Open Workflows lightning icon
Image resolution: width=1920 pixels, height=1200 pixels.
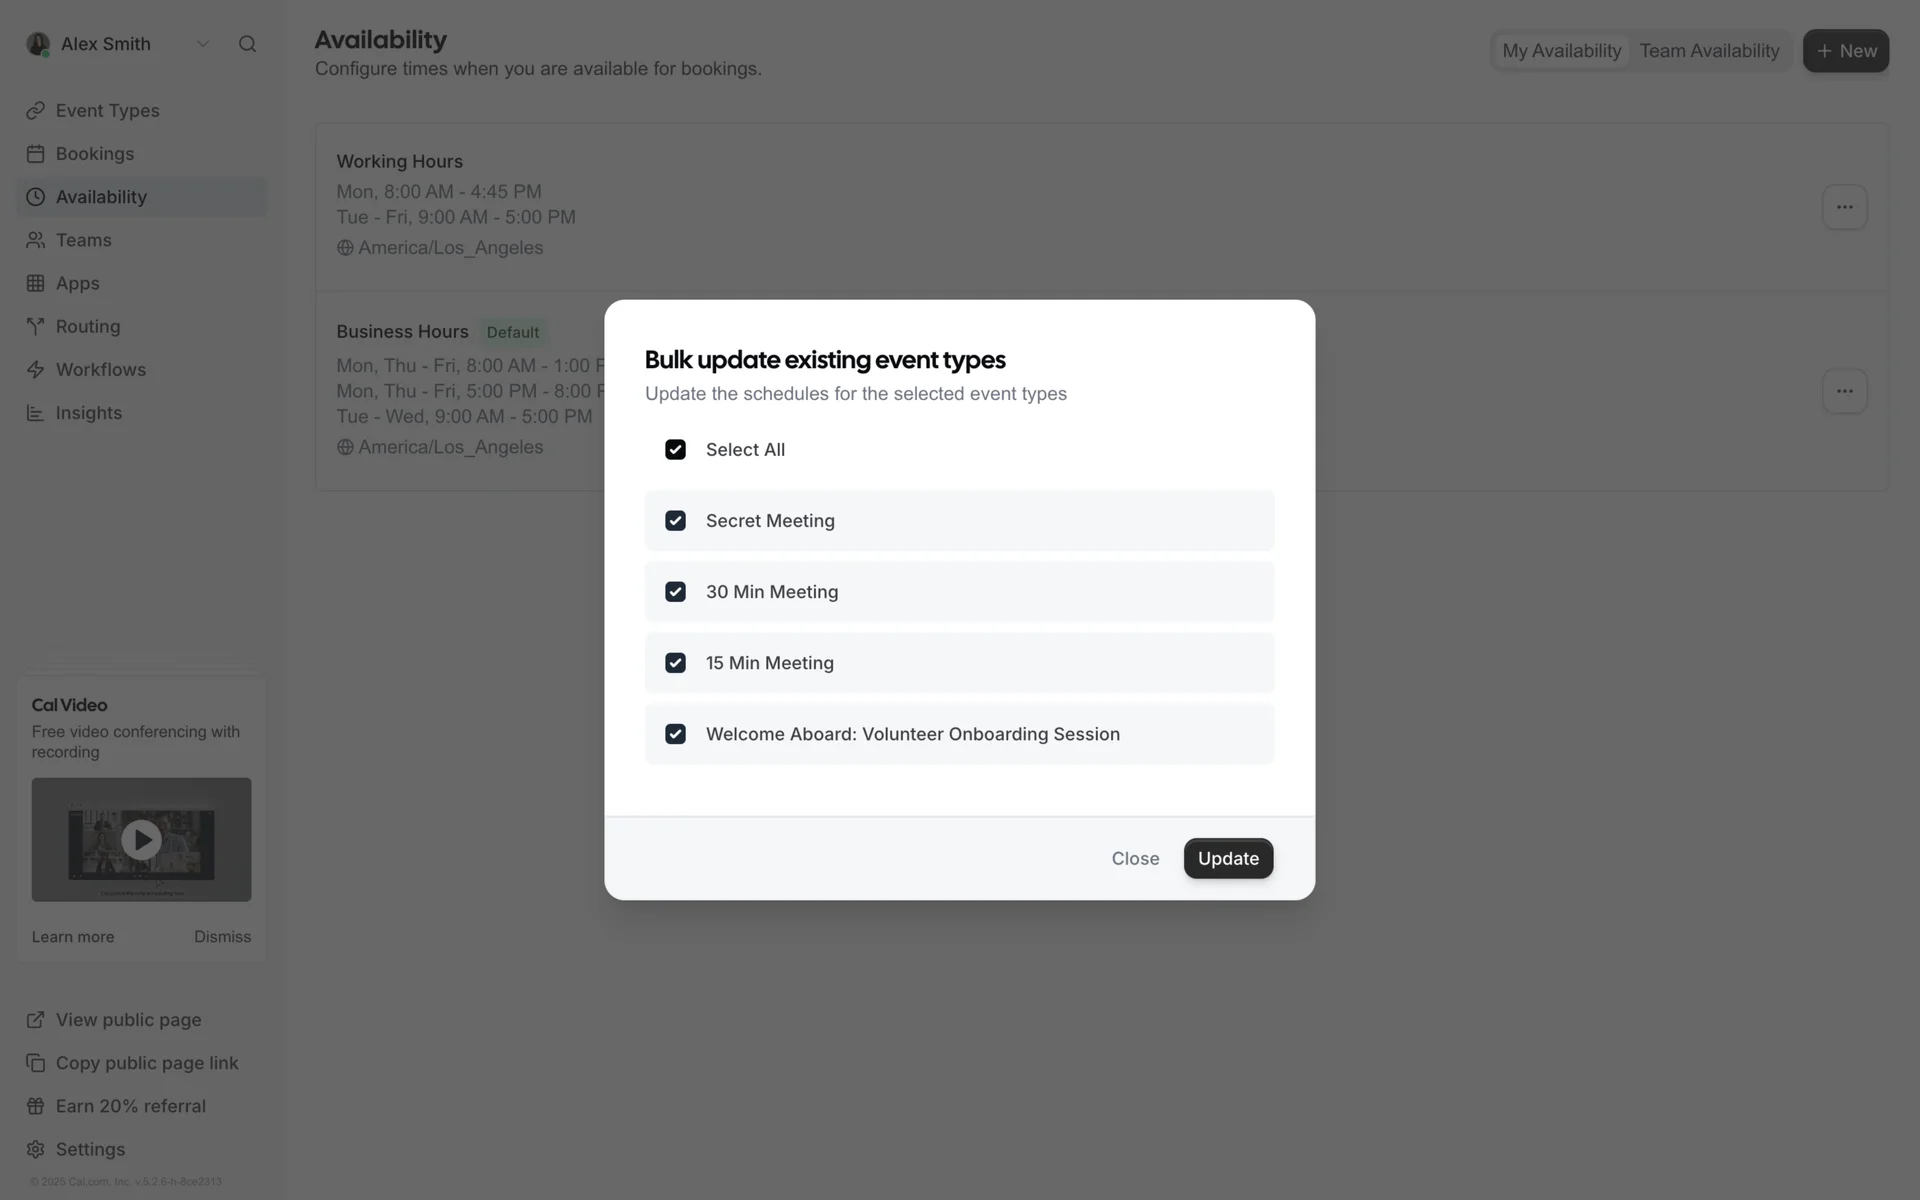coord(36,370)
